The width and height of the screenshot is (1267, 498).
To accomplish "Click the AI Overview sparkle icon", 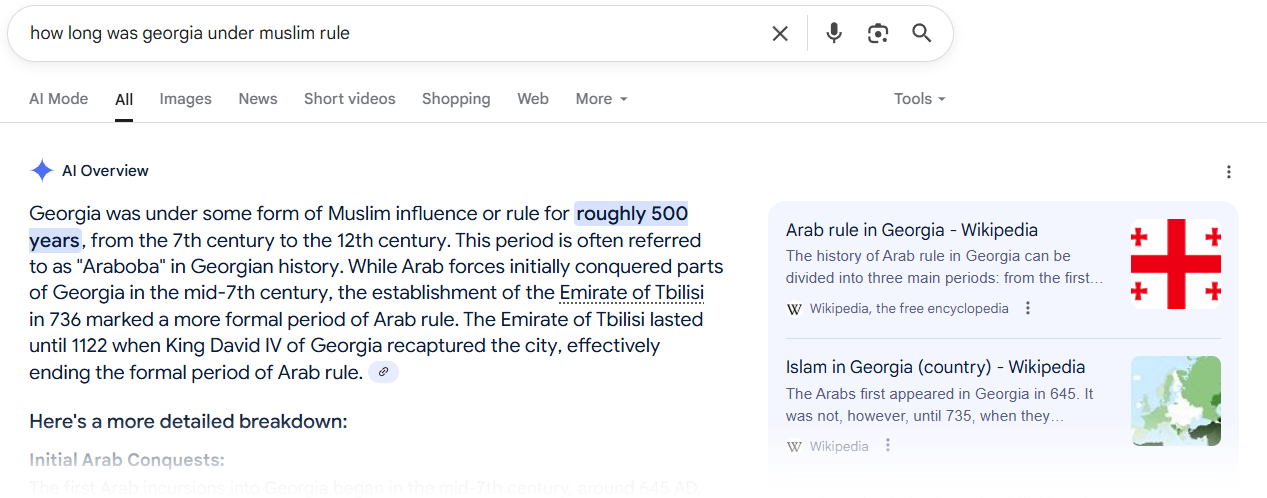I will (42, 171).
